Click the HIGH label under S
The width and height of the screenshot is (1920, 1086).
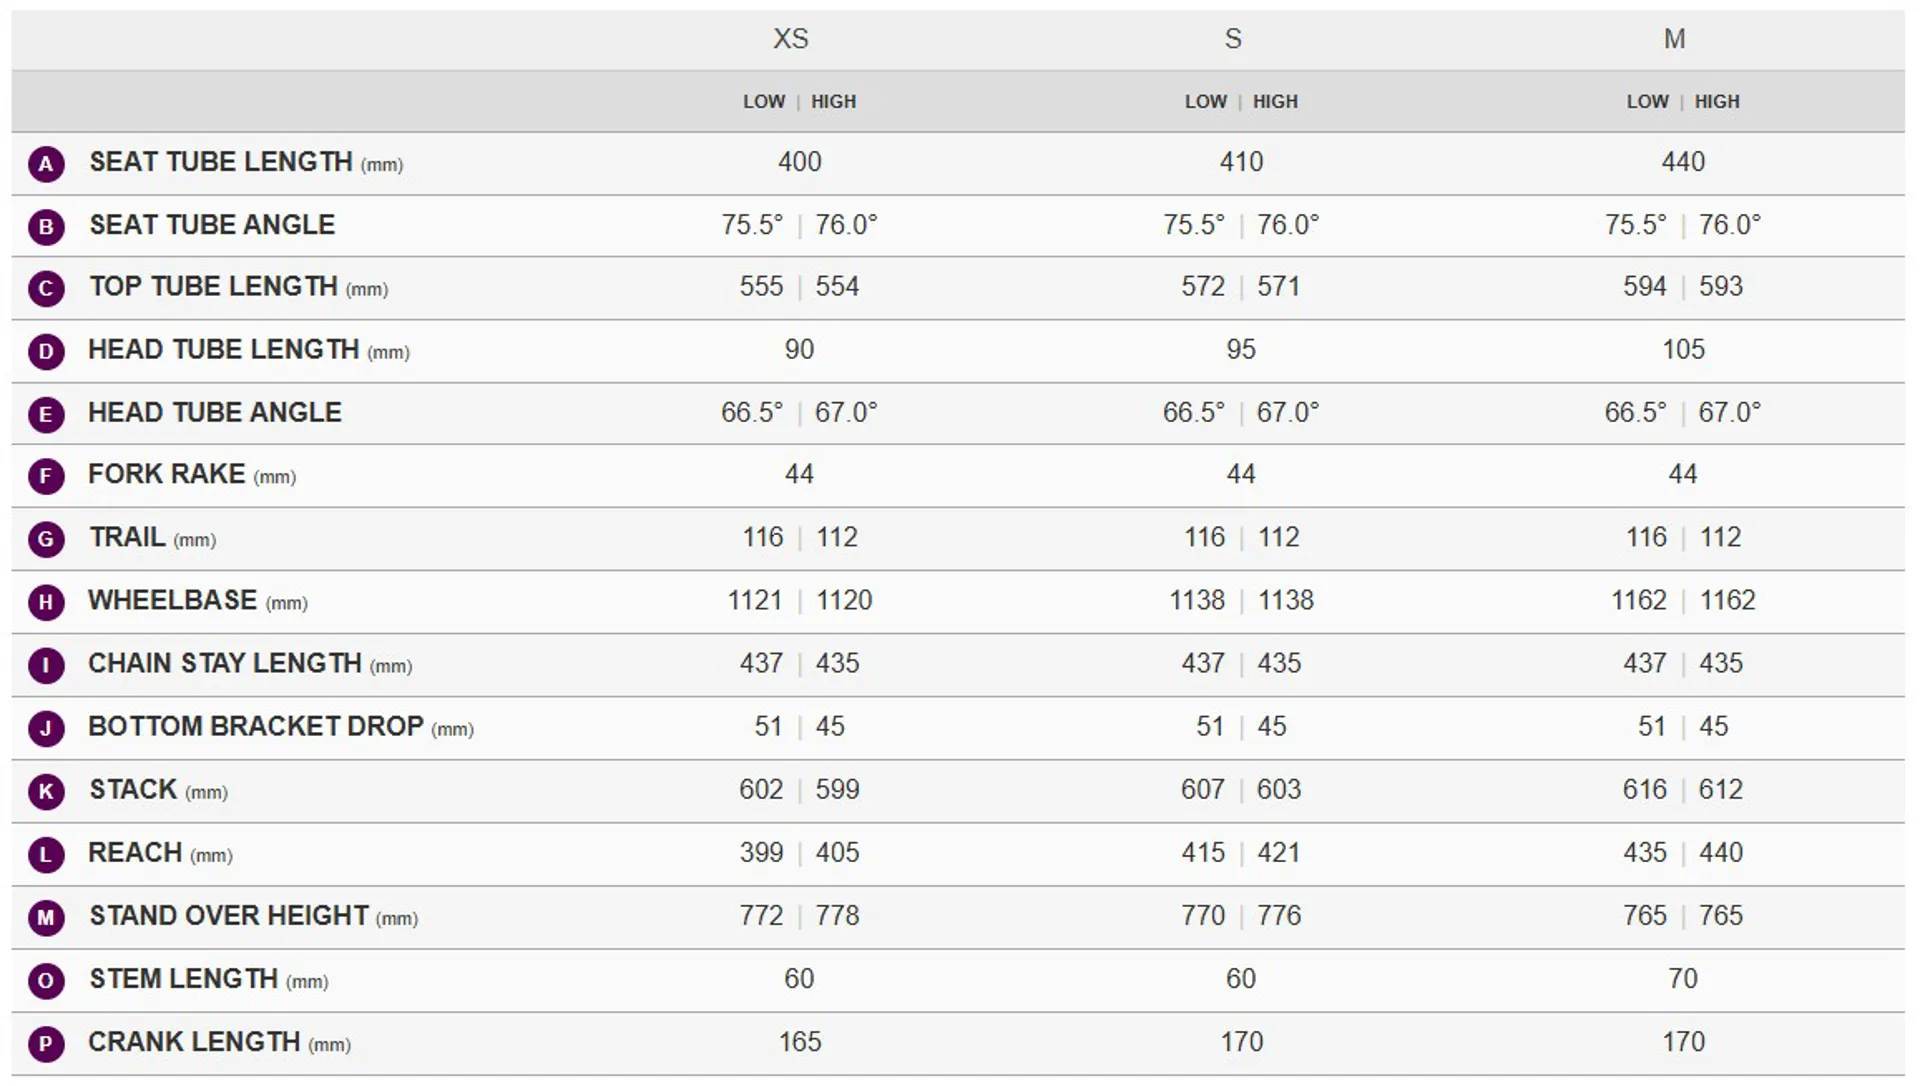point(1275,102)
